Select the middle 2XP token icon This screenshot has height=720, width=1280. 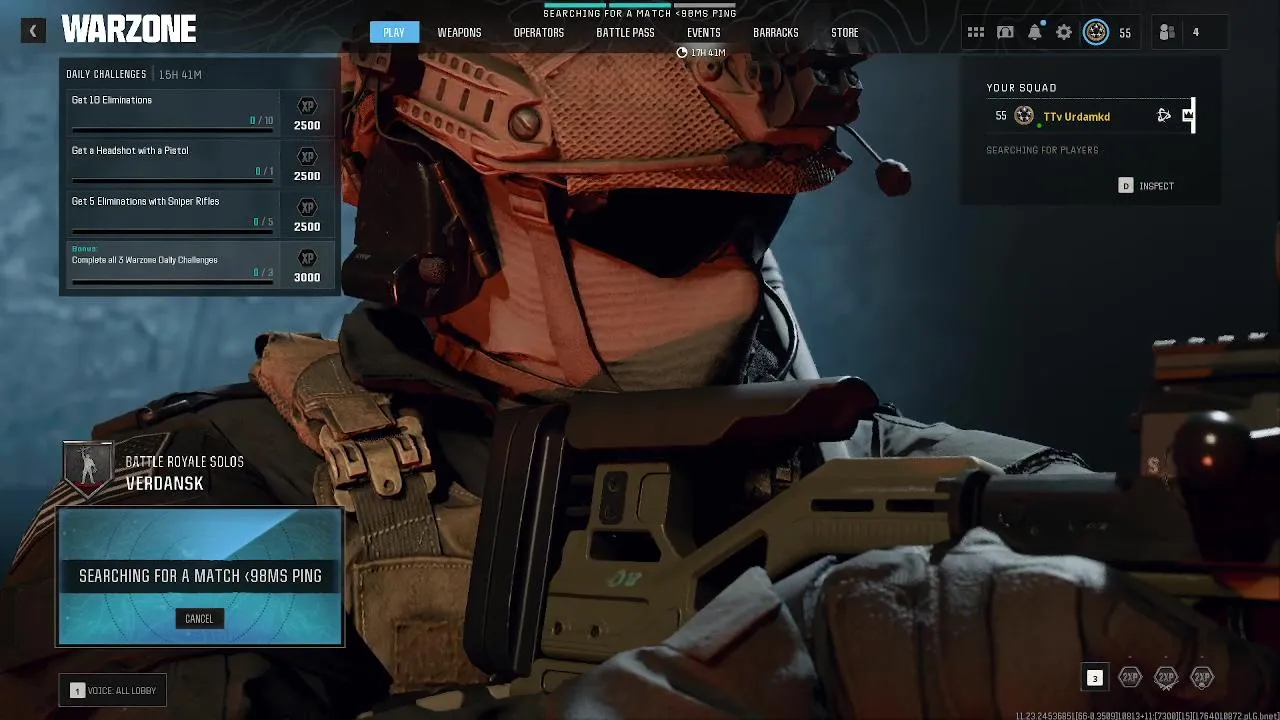(x=1166, y=678)
